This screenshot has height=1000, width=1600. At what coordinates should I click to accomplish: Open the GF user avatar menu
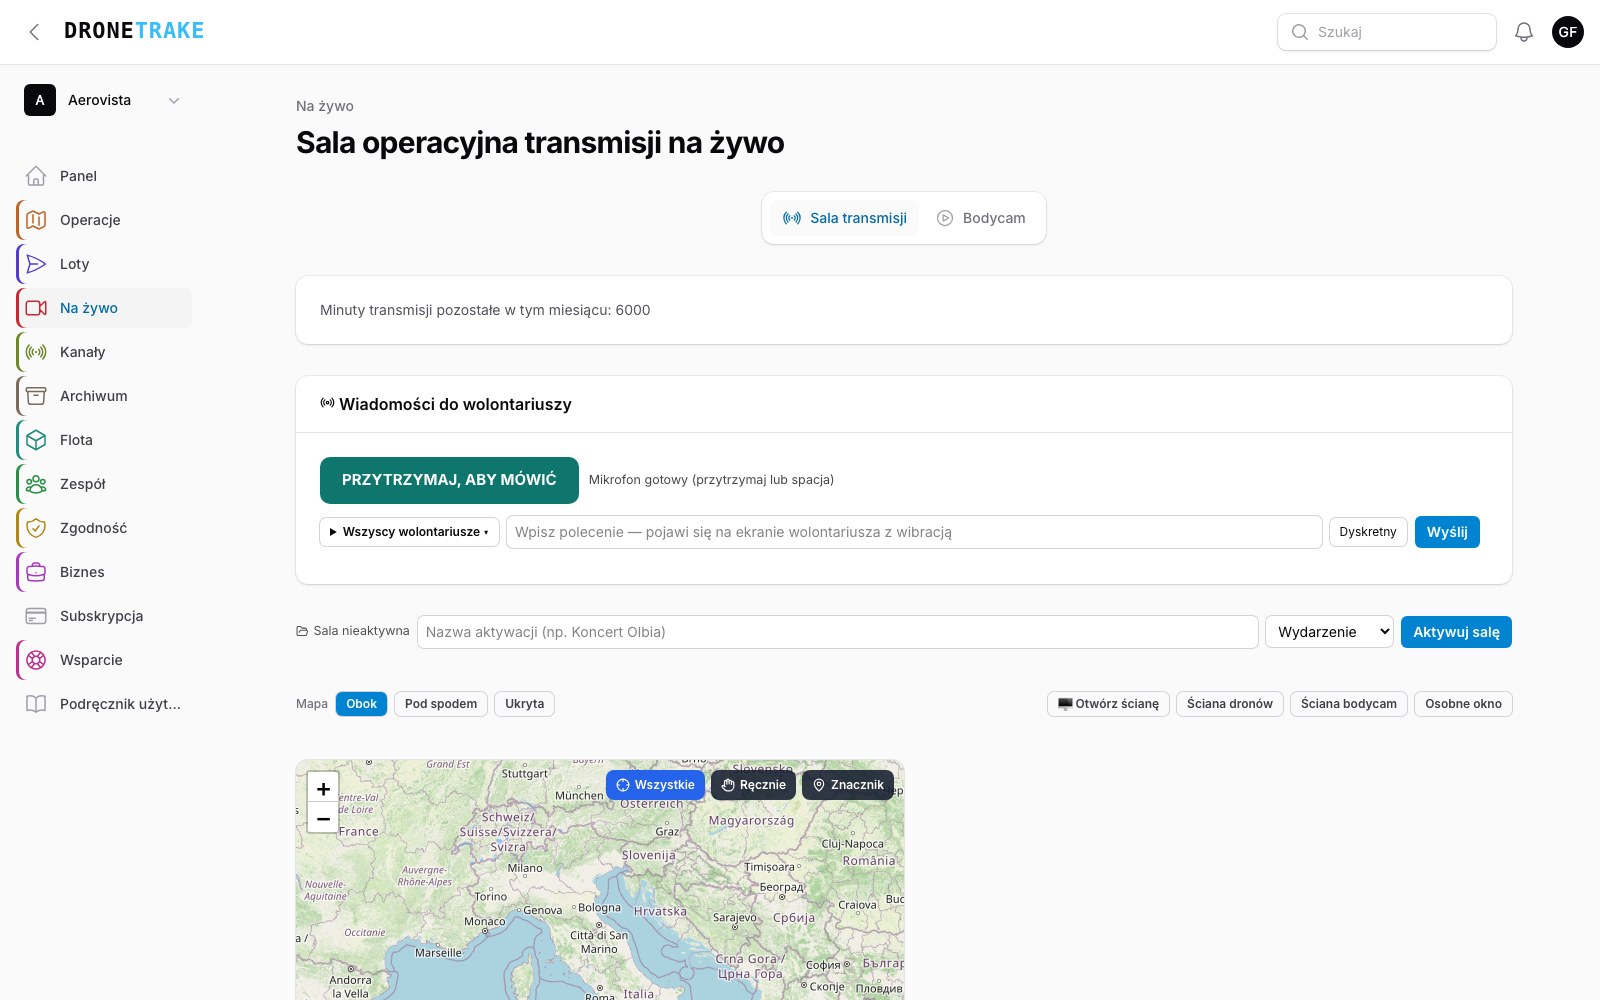coord(1568,32)
